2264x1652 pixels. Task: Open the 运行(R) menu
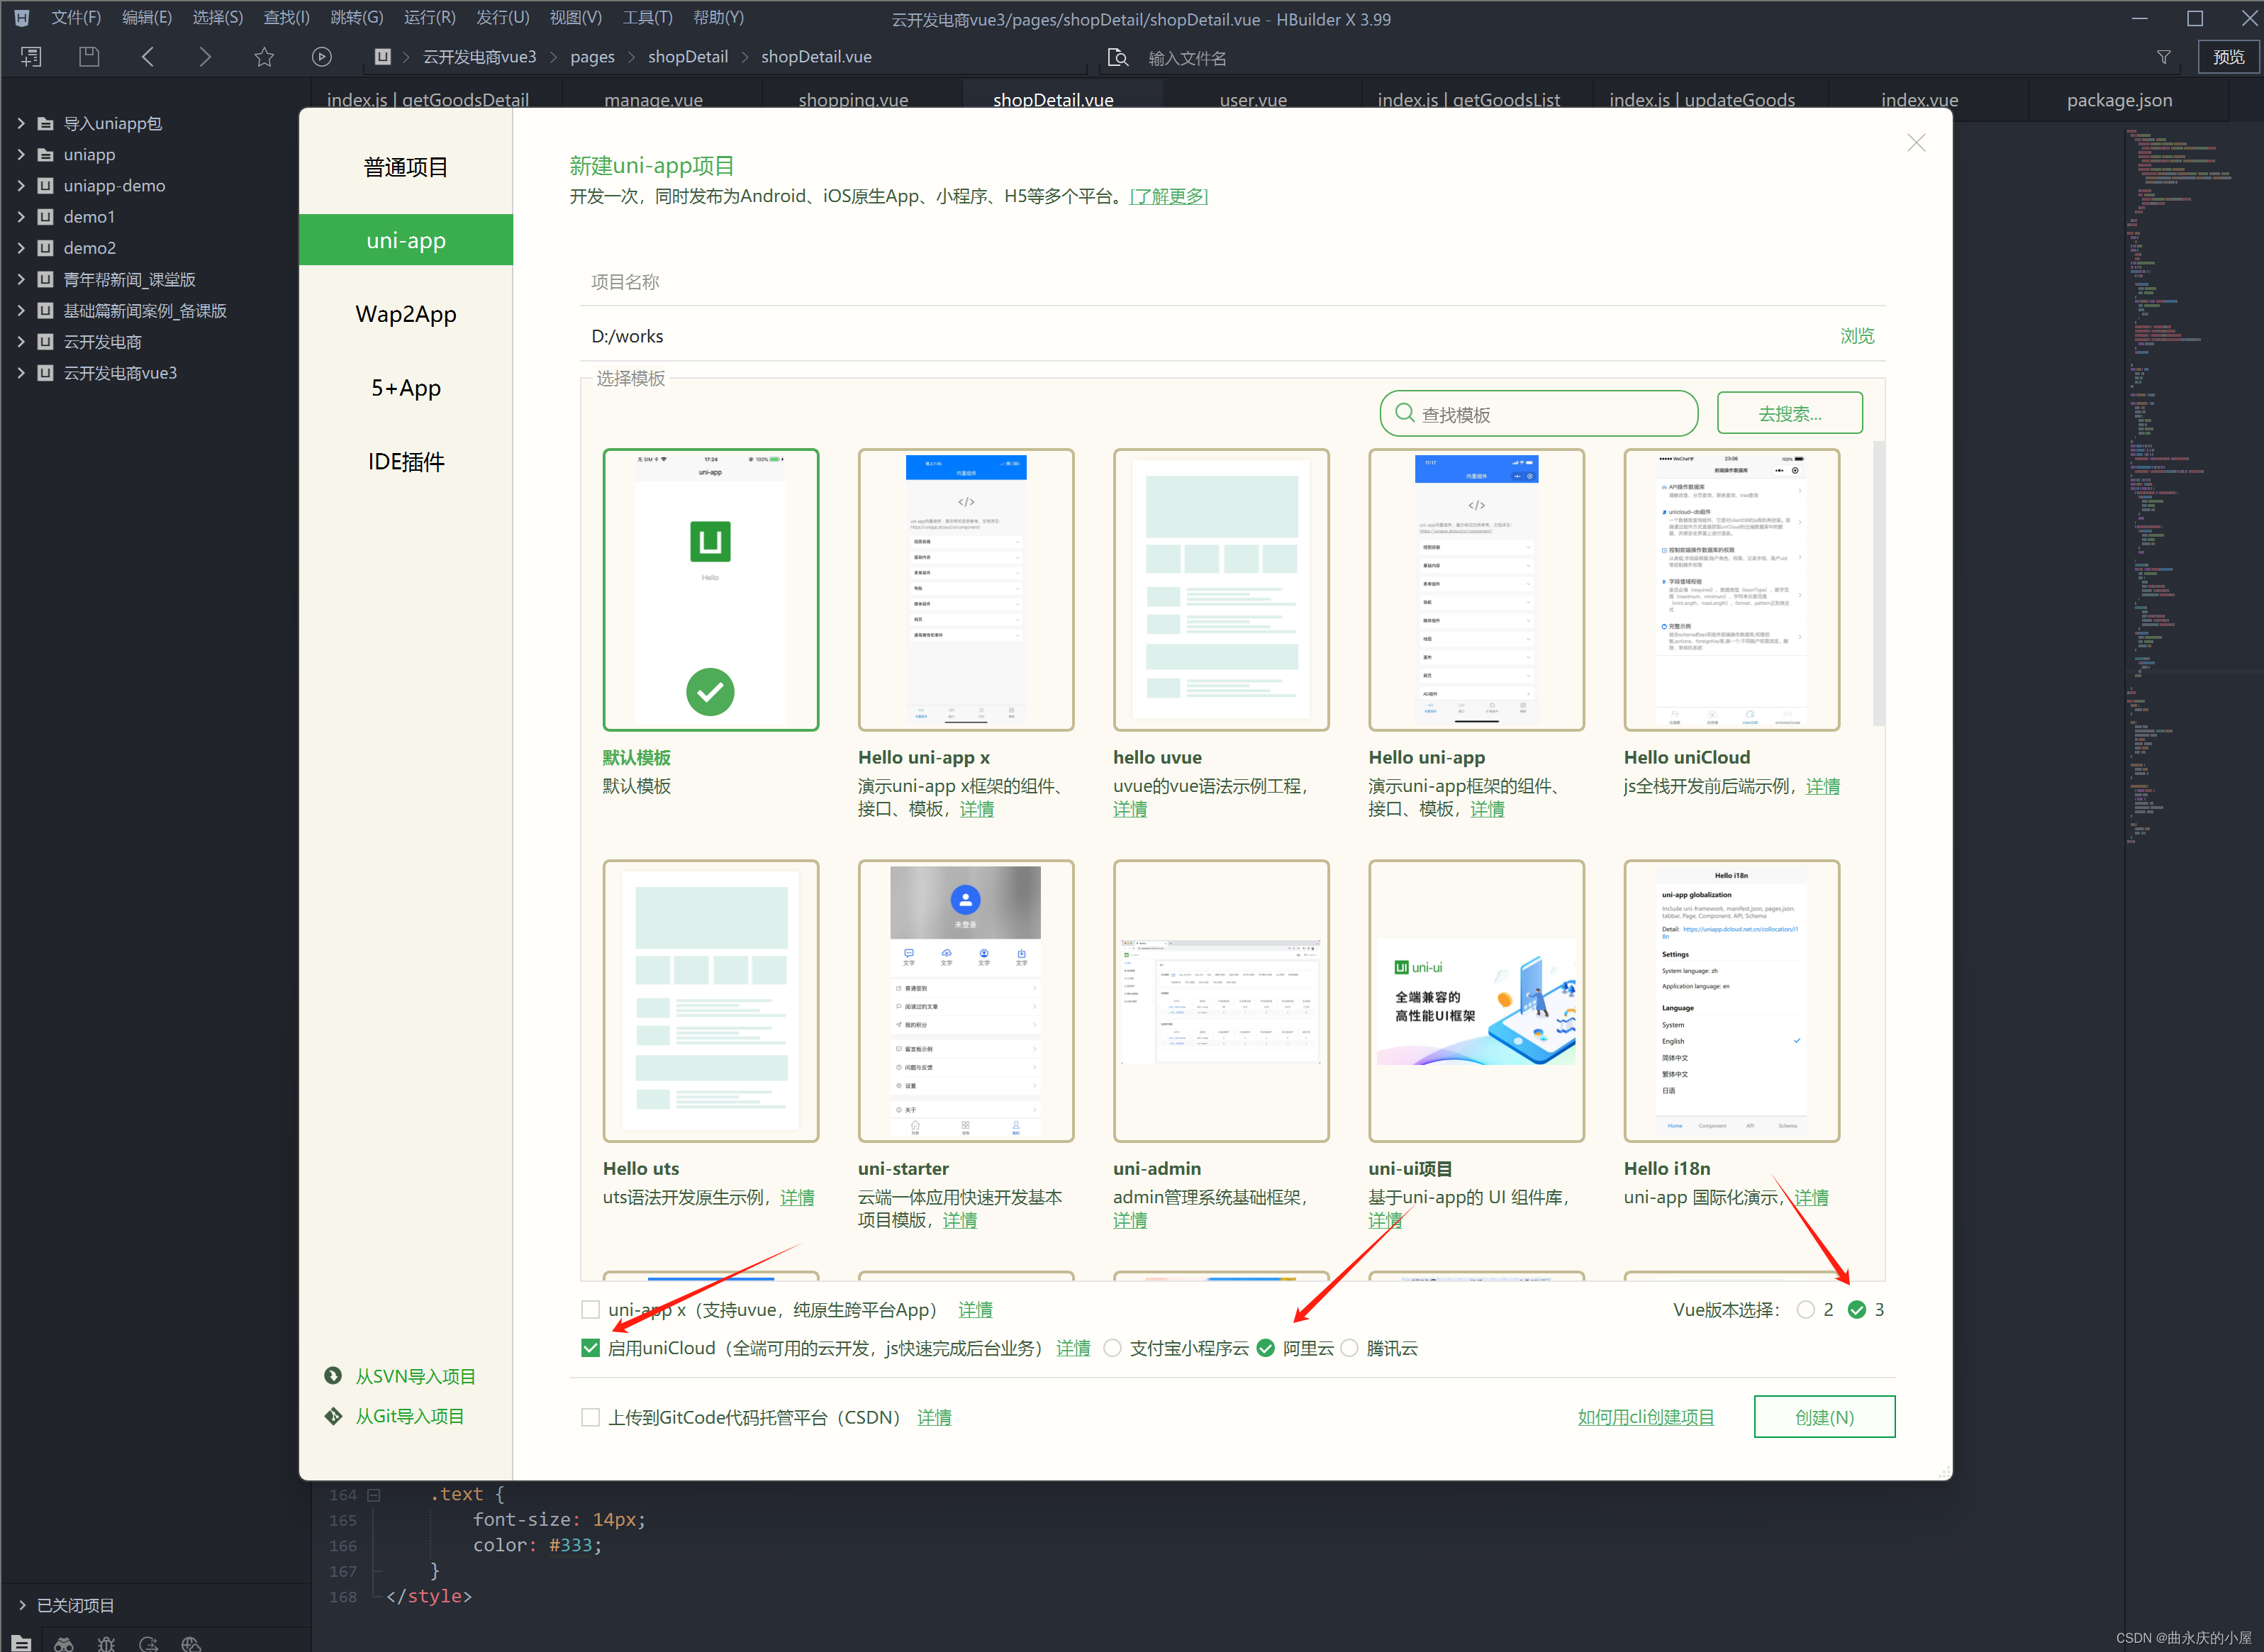[429, 18]
